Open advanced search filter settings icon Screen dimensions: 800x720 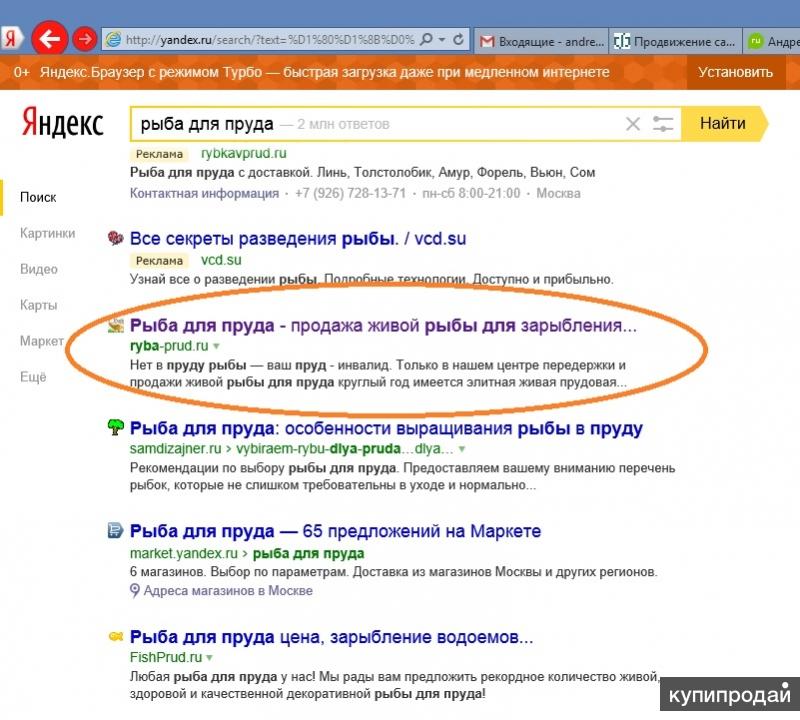click(x=663, y=124)
